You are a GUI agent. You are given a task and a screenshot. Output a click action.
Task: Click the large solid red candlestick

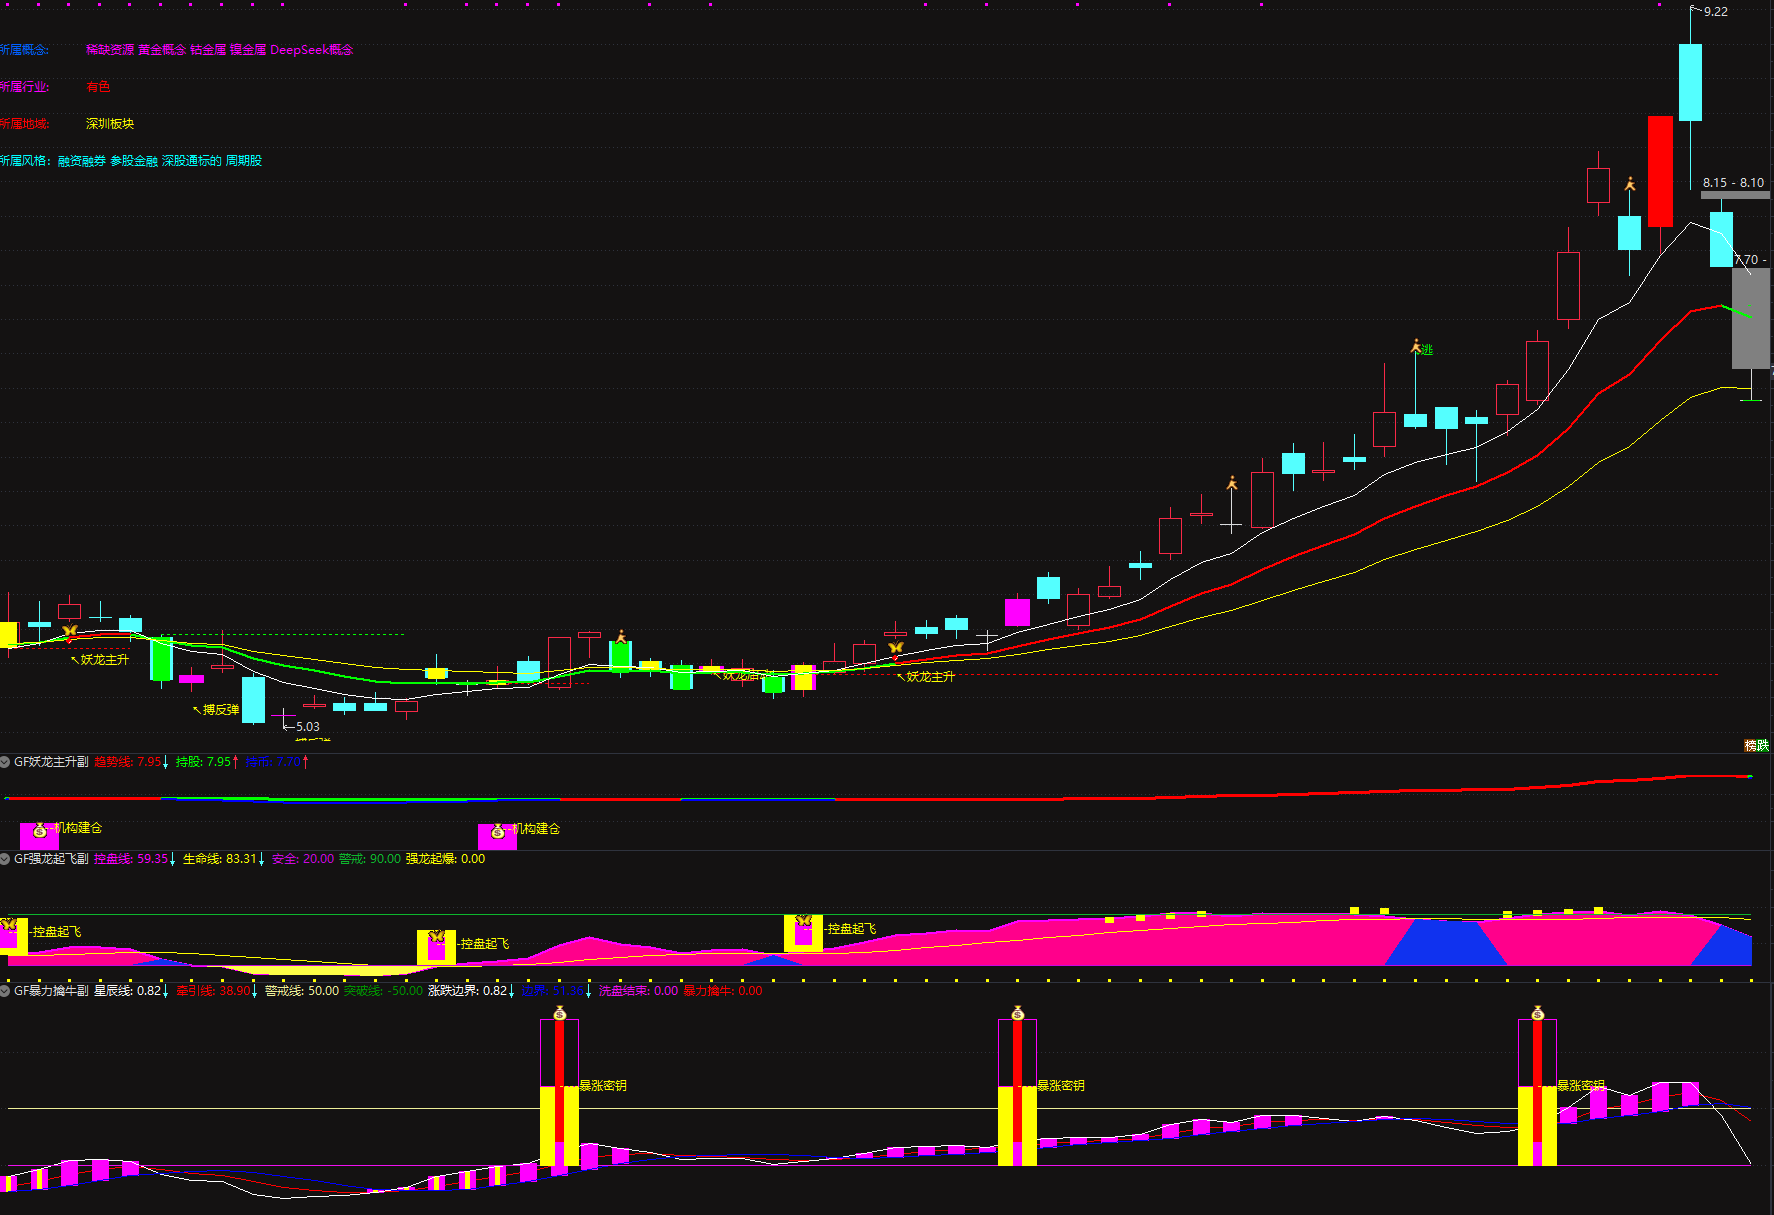click(x=1660, y=171)
